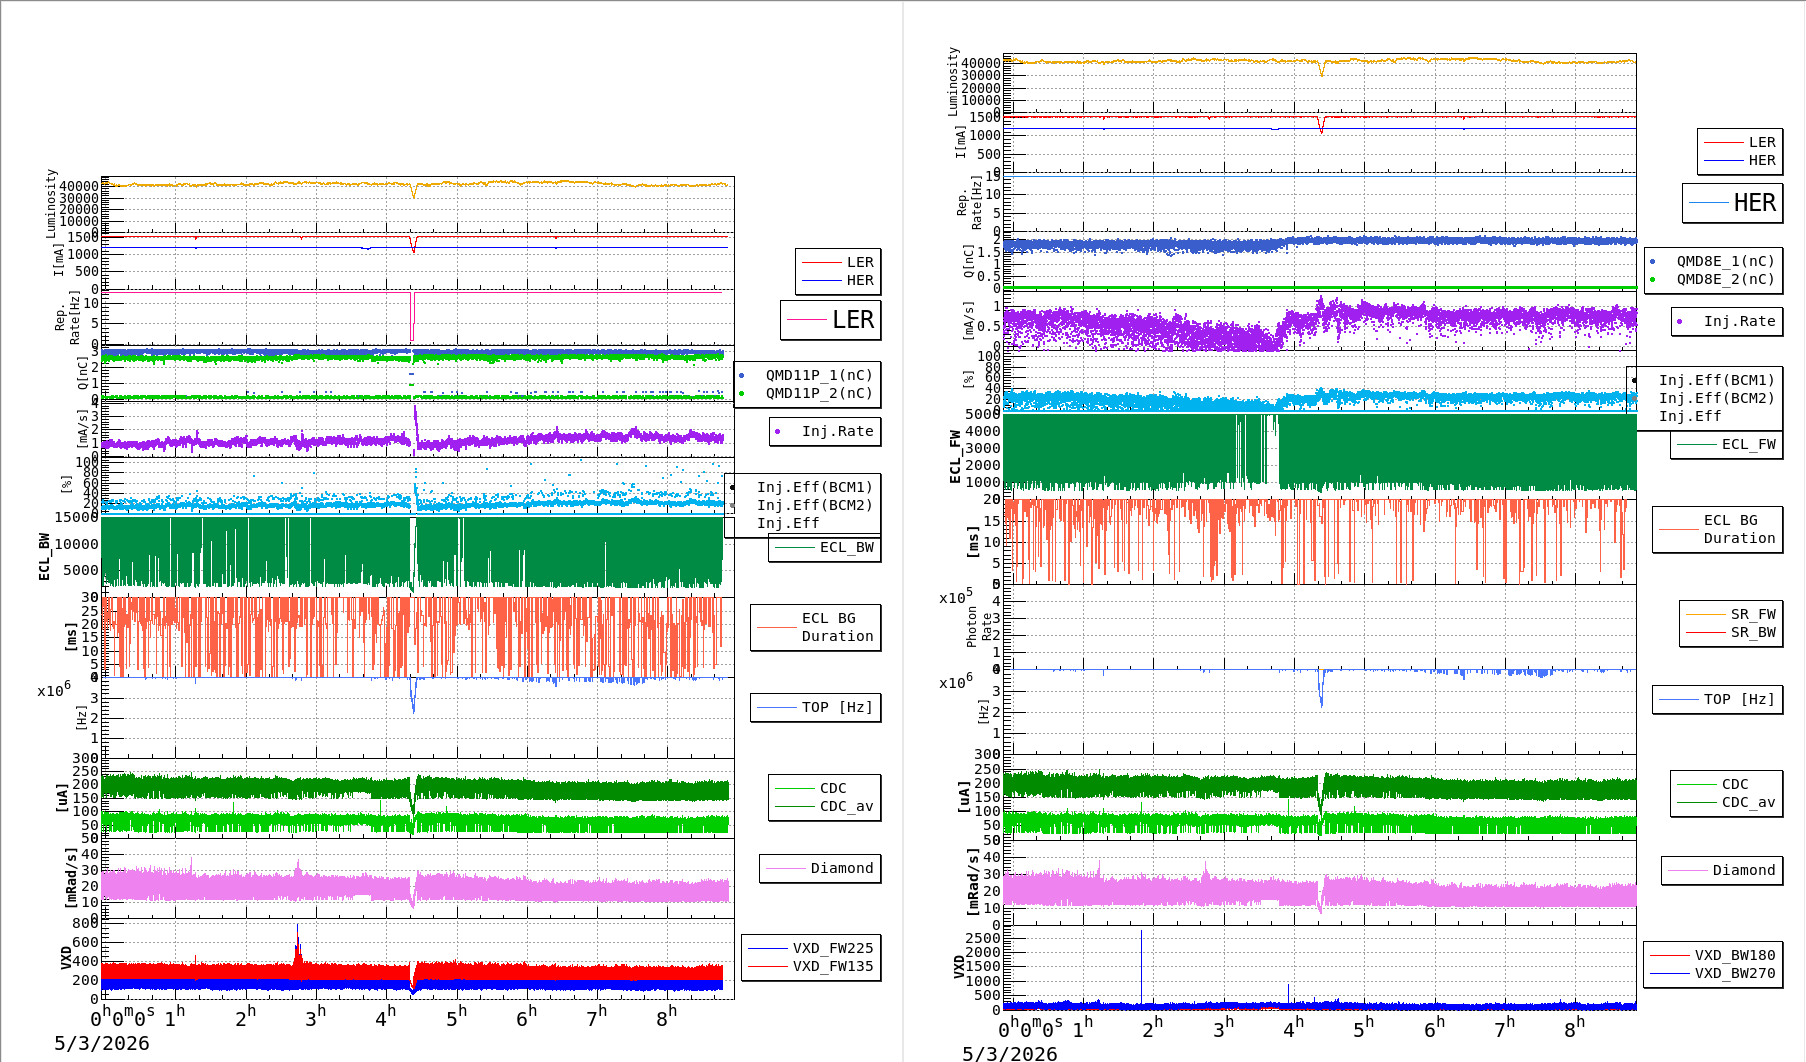Click the CDC legend entry in left panel

pyautogui.click(x=811, y=788)
